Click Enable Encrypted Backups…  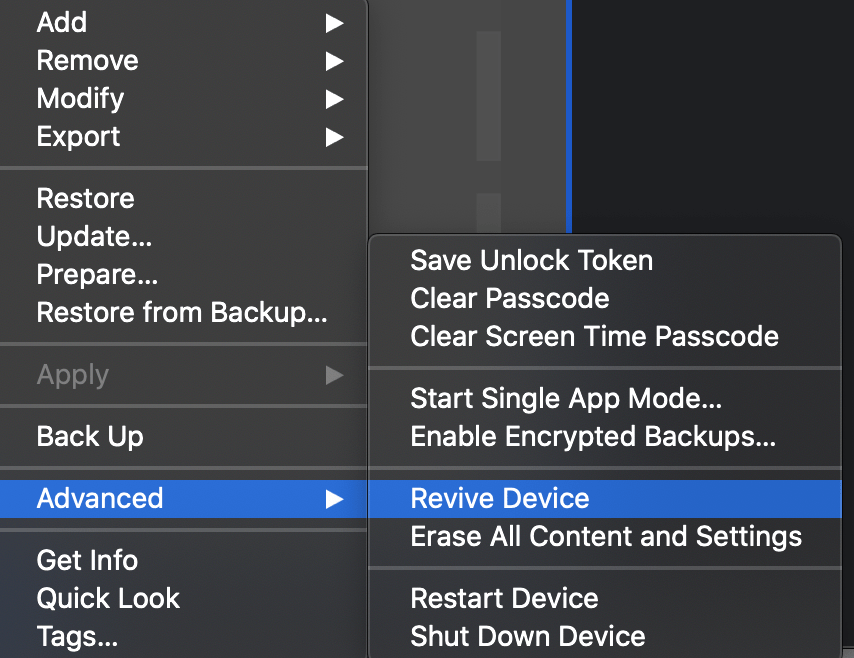pos(593,436)
